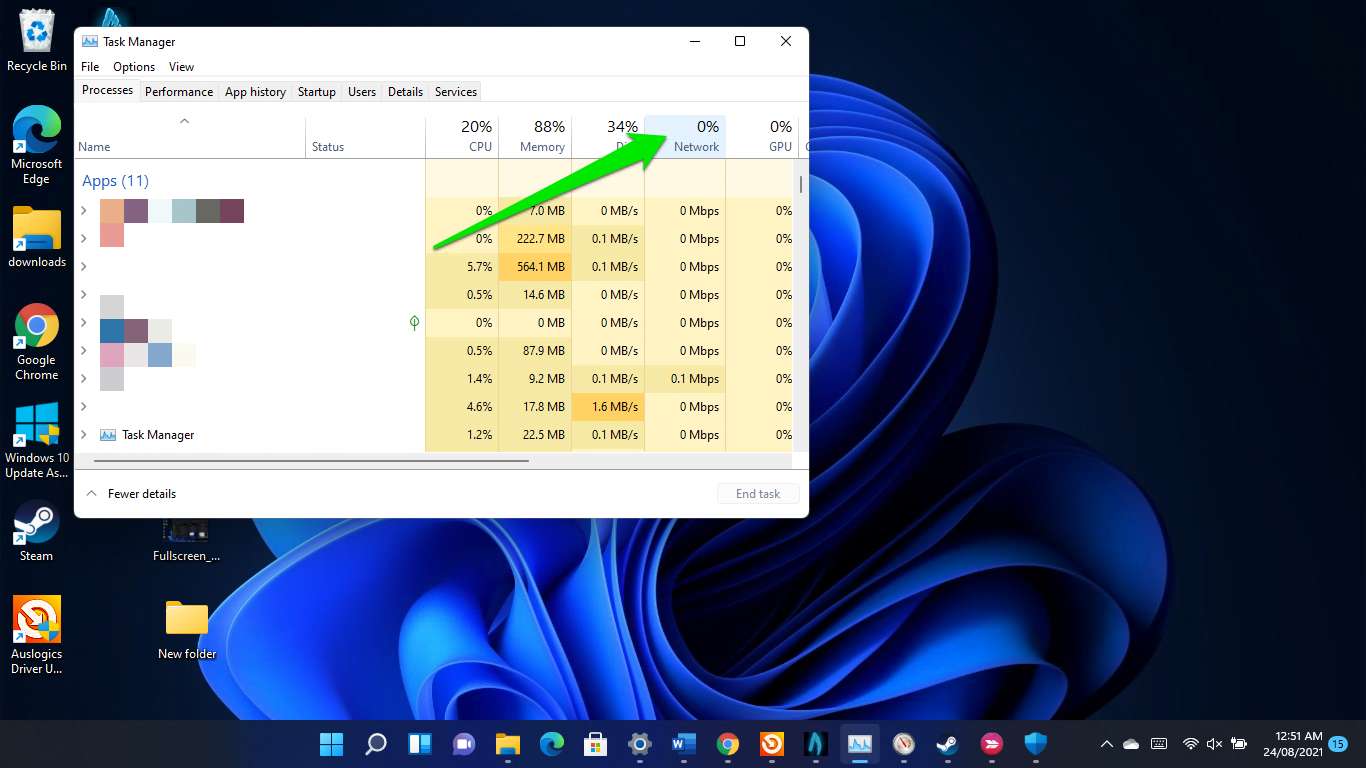Open Wi-Fi settings from the tray

click(1190, 744)
